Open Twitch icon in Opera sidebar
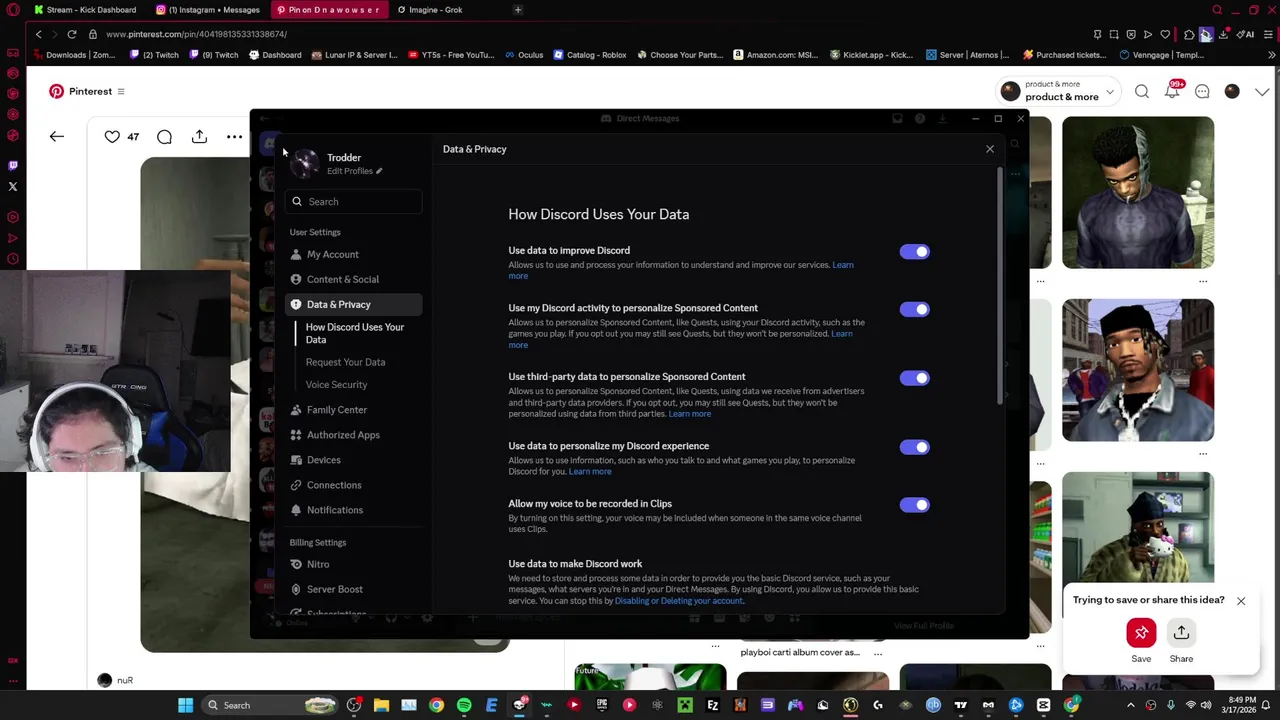 [x=13, y=165]
